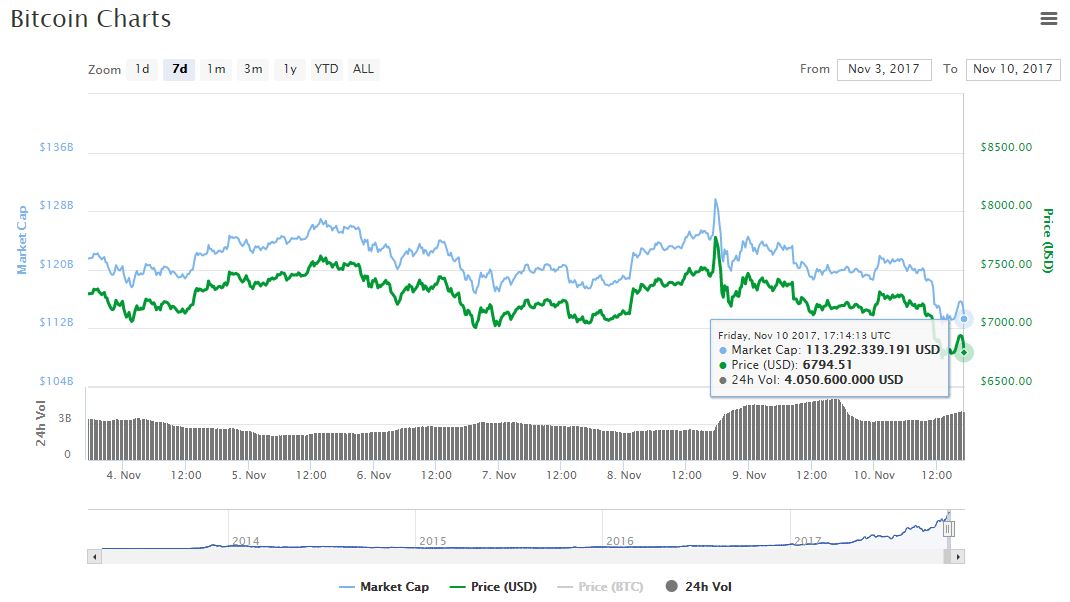Set zoom range to 1y

coord(290,69)
